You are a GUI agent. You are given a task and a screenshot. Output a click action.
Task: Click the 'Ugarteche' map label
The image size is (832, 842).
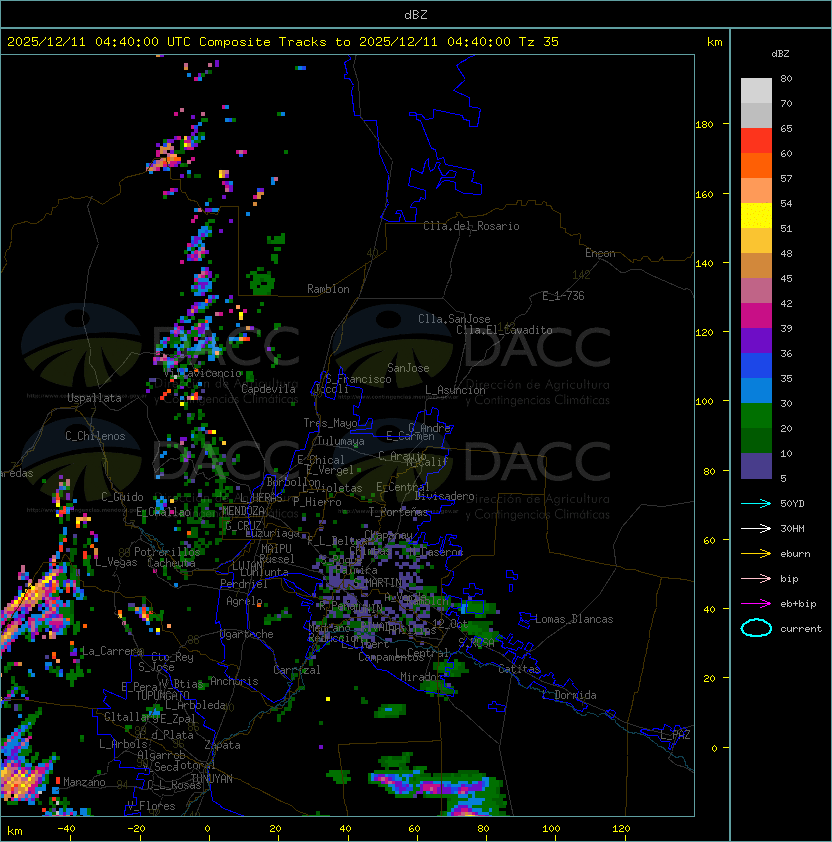tap(247, 634)
